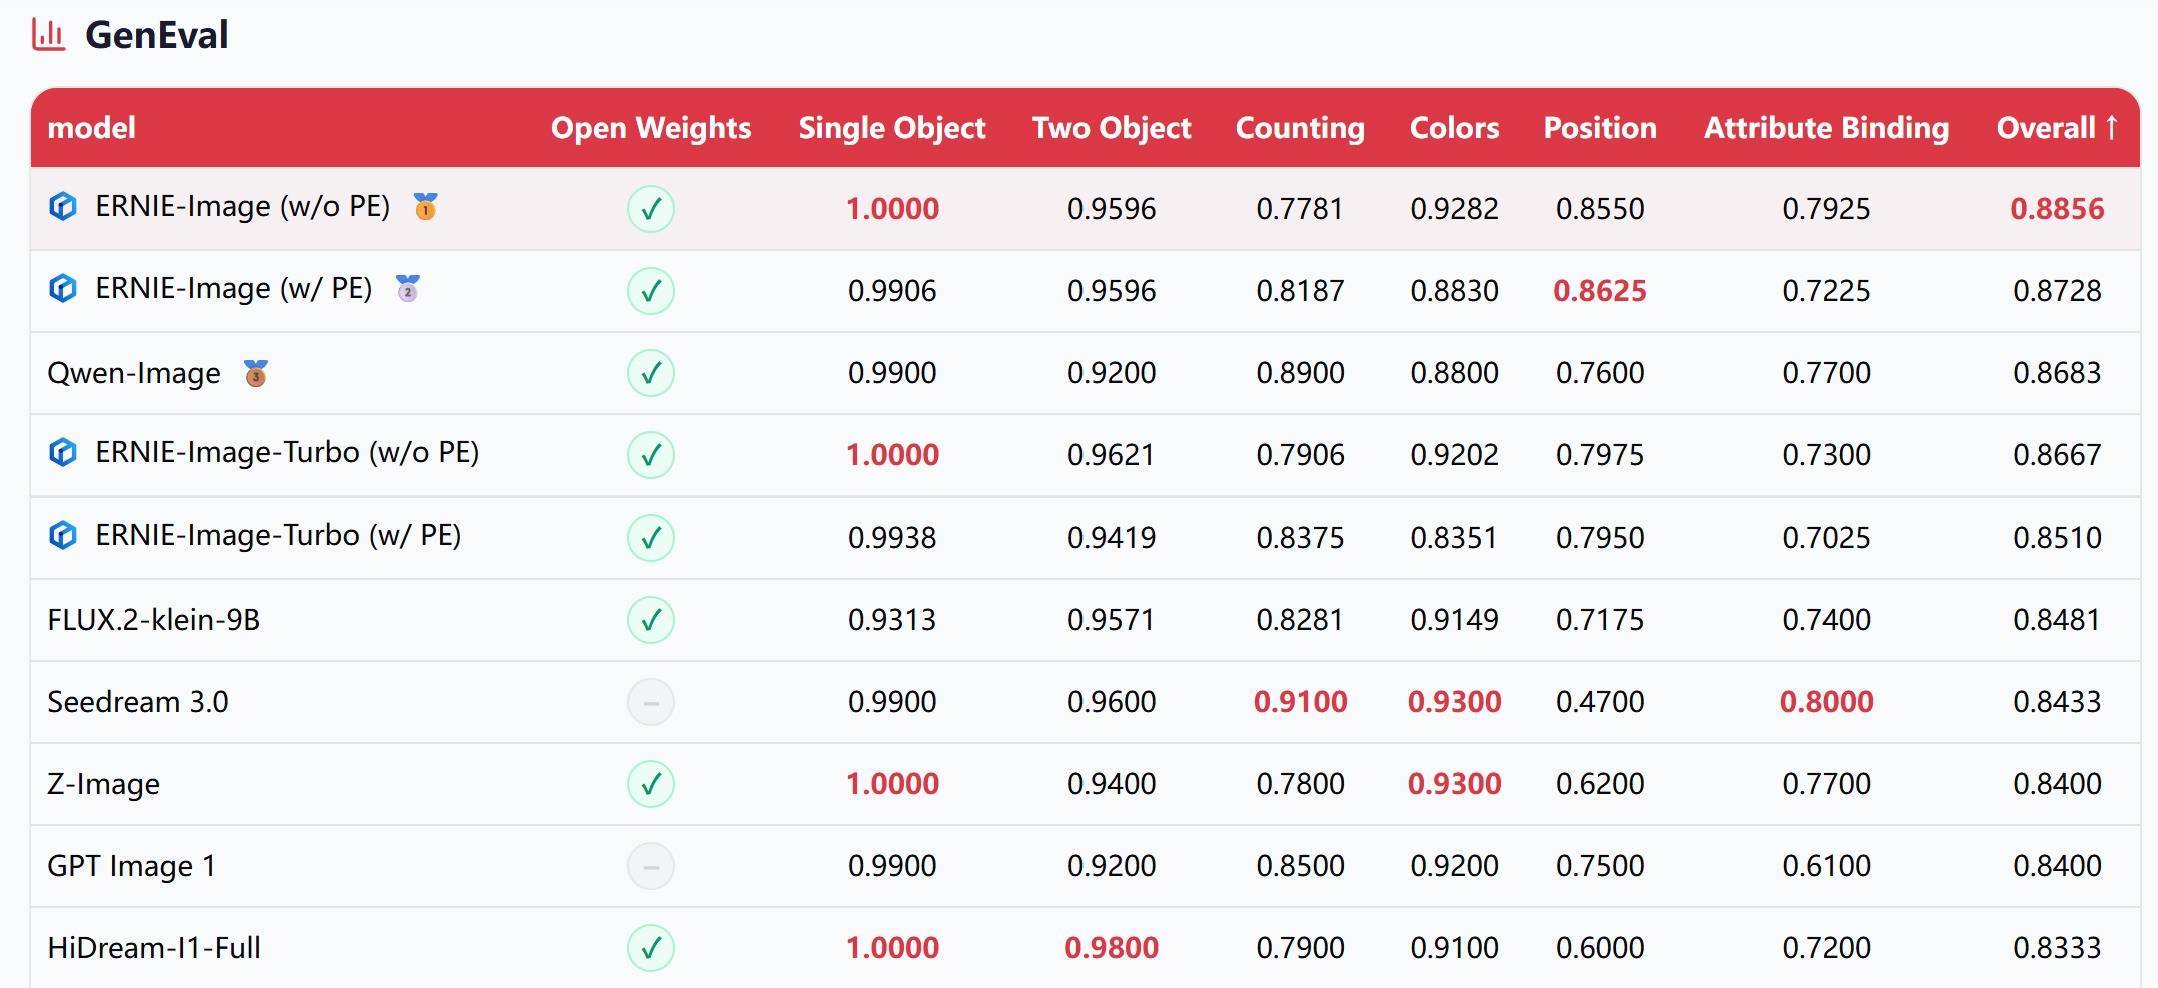The height and width of the screenshot is (988, 2158).
Task: Click the silver medal icon beside ERNIE-Image (w/ PE)
Action: pos(407,289)
